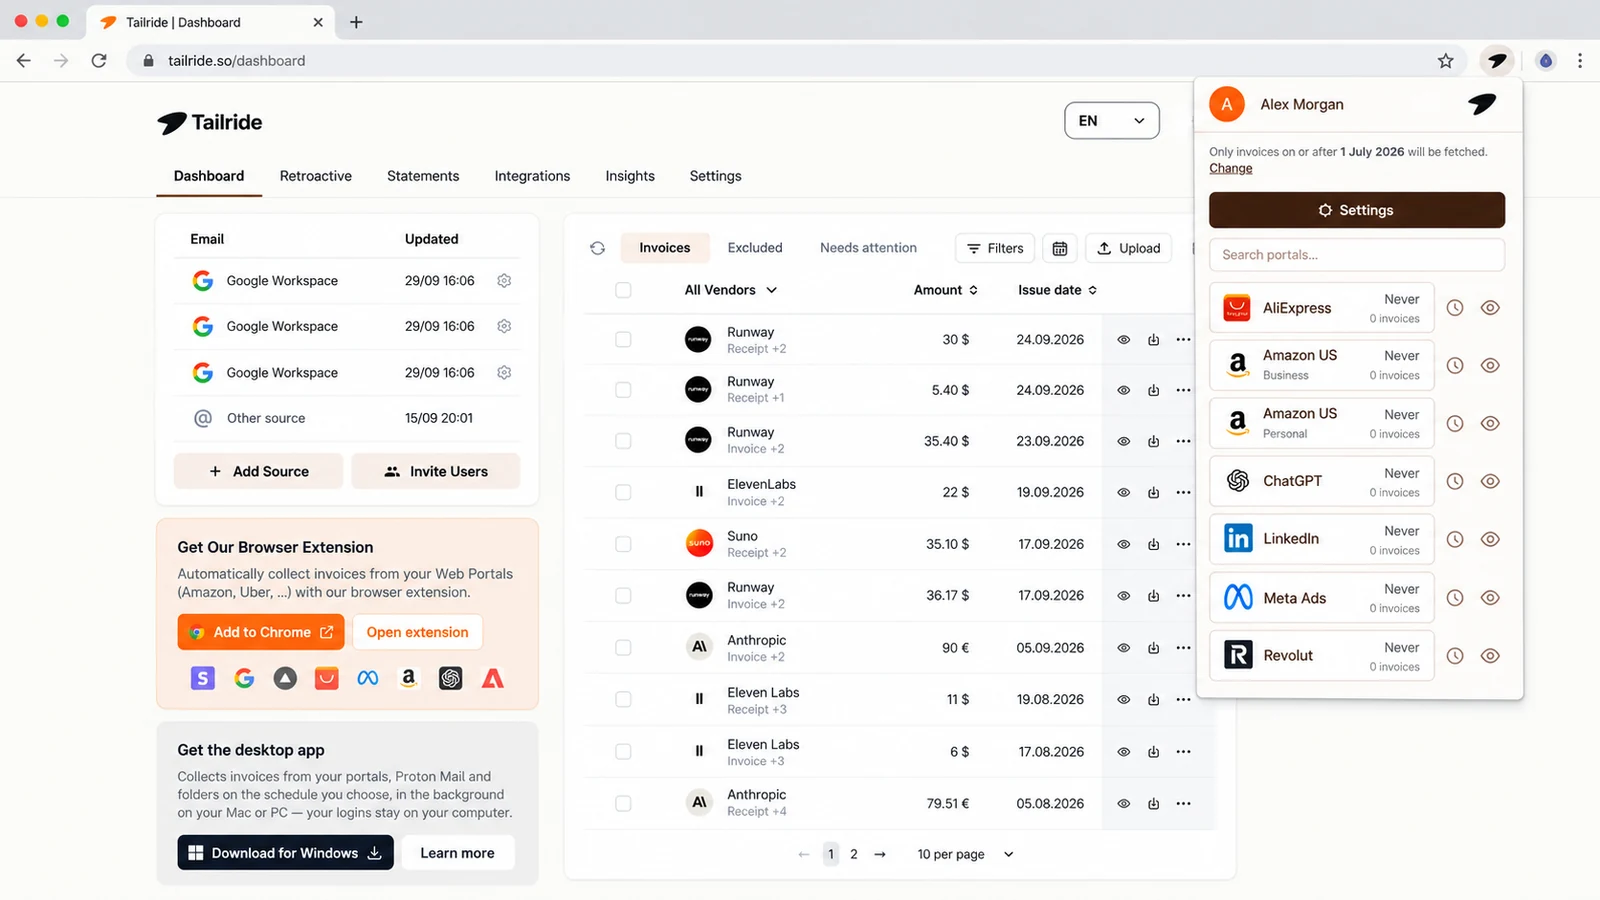Image resolution: width=1600 pixels, height=900 pixels.
Task: Show the Needs attention tab
Action: click(868, 248)
